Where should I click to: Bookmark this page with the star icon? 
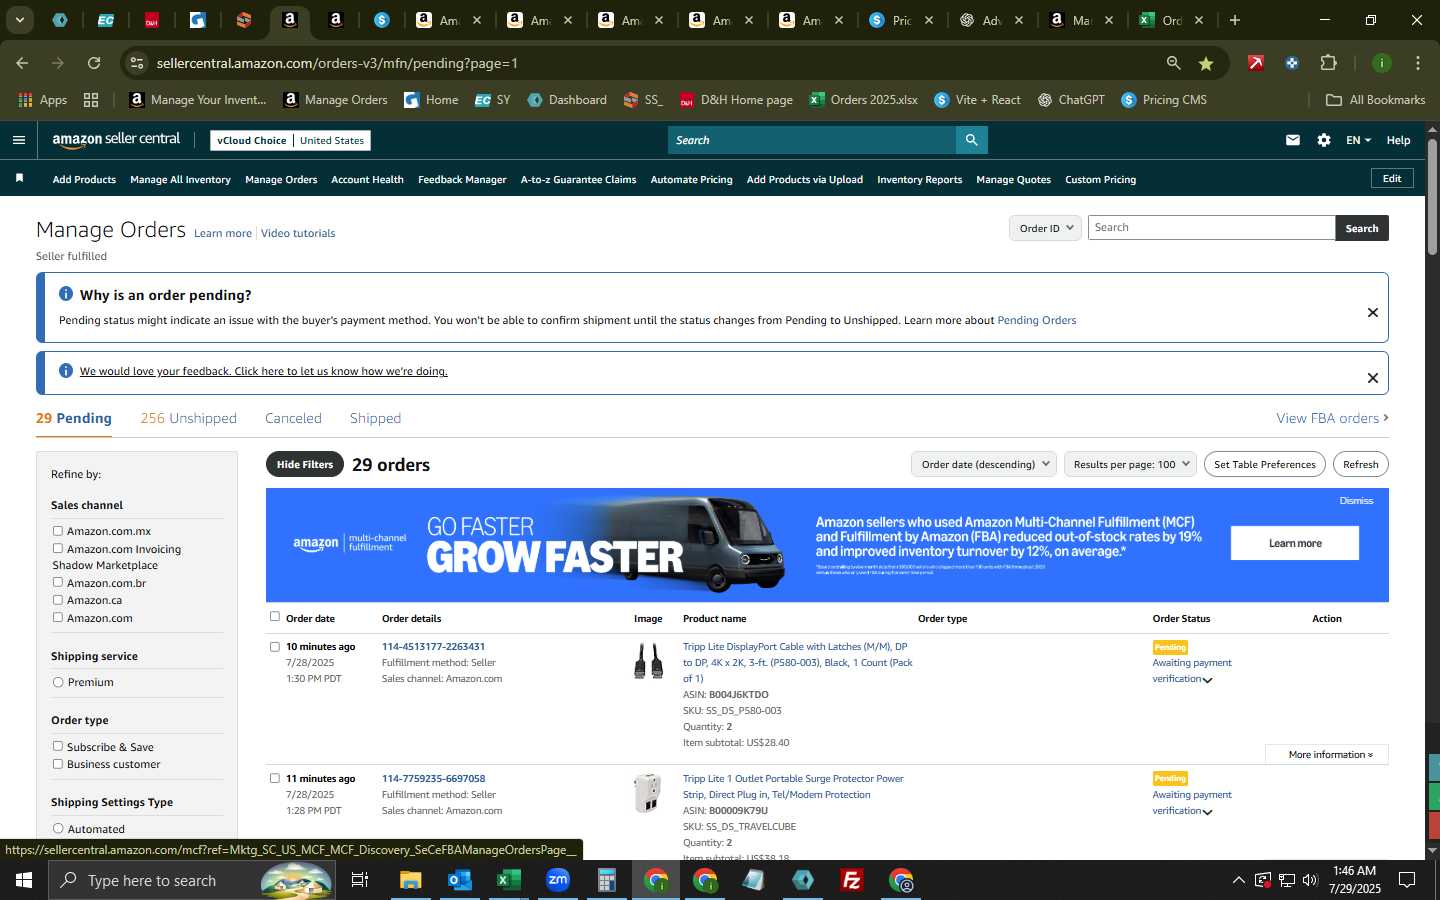pyautogui.click(x=1206, y=63)
